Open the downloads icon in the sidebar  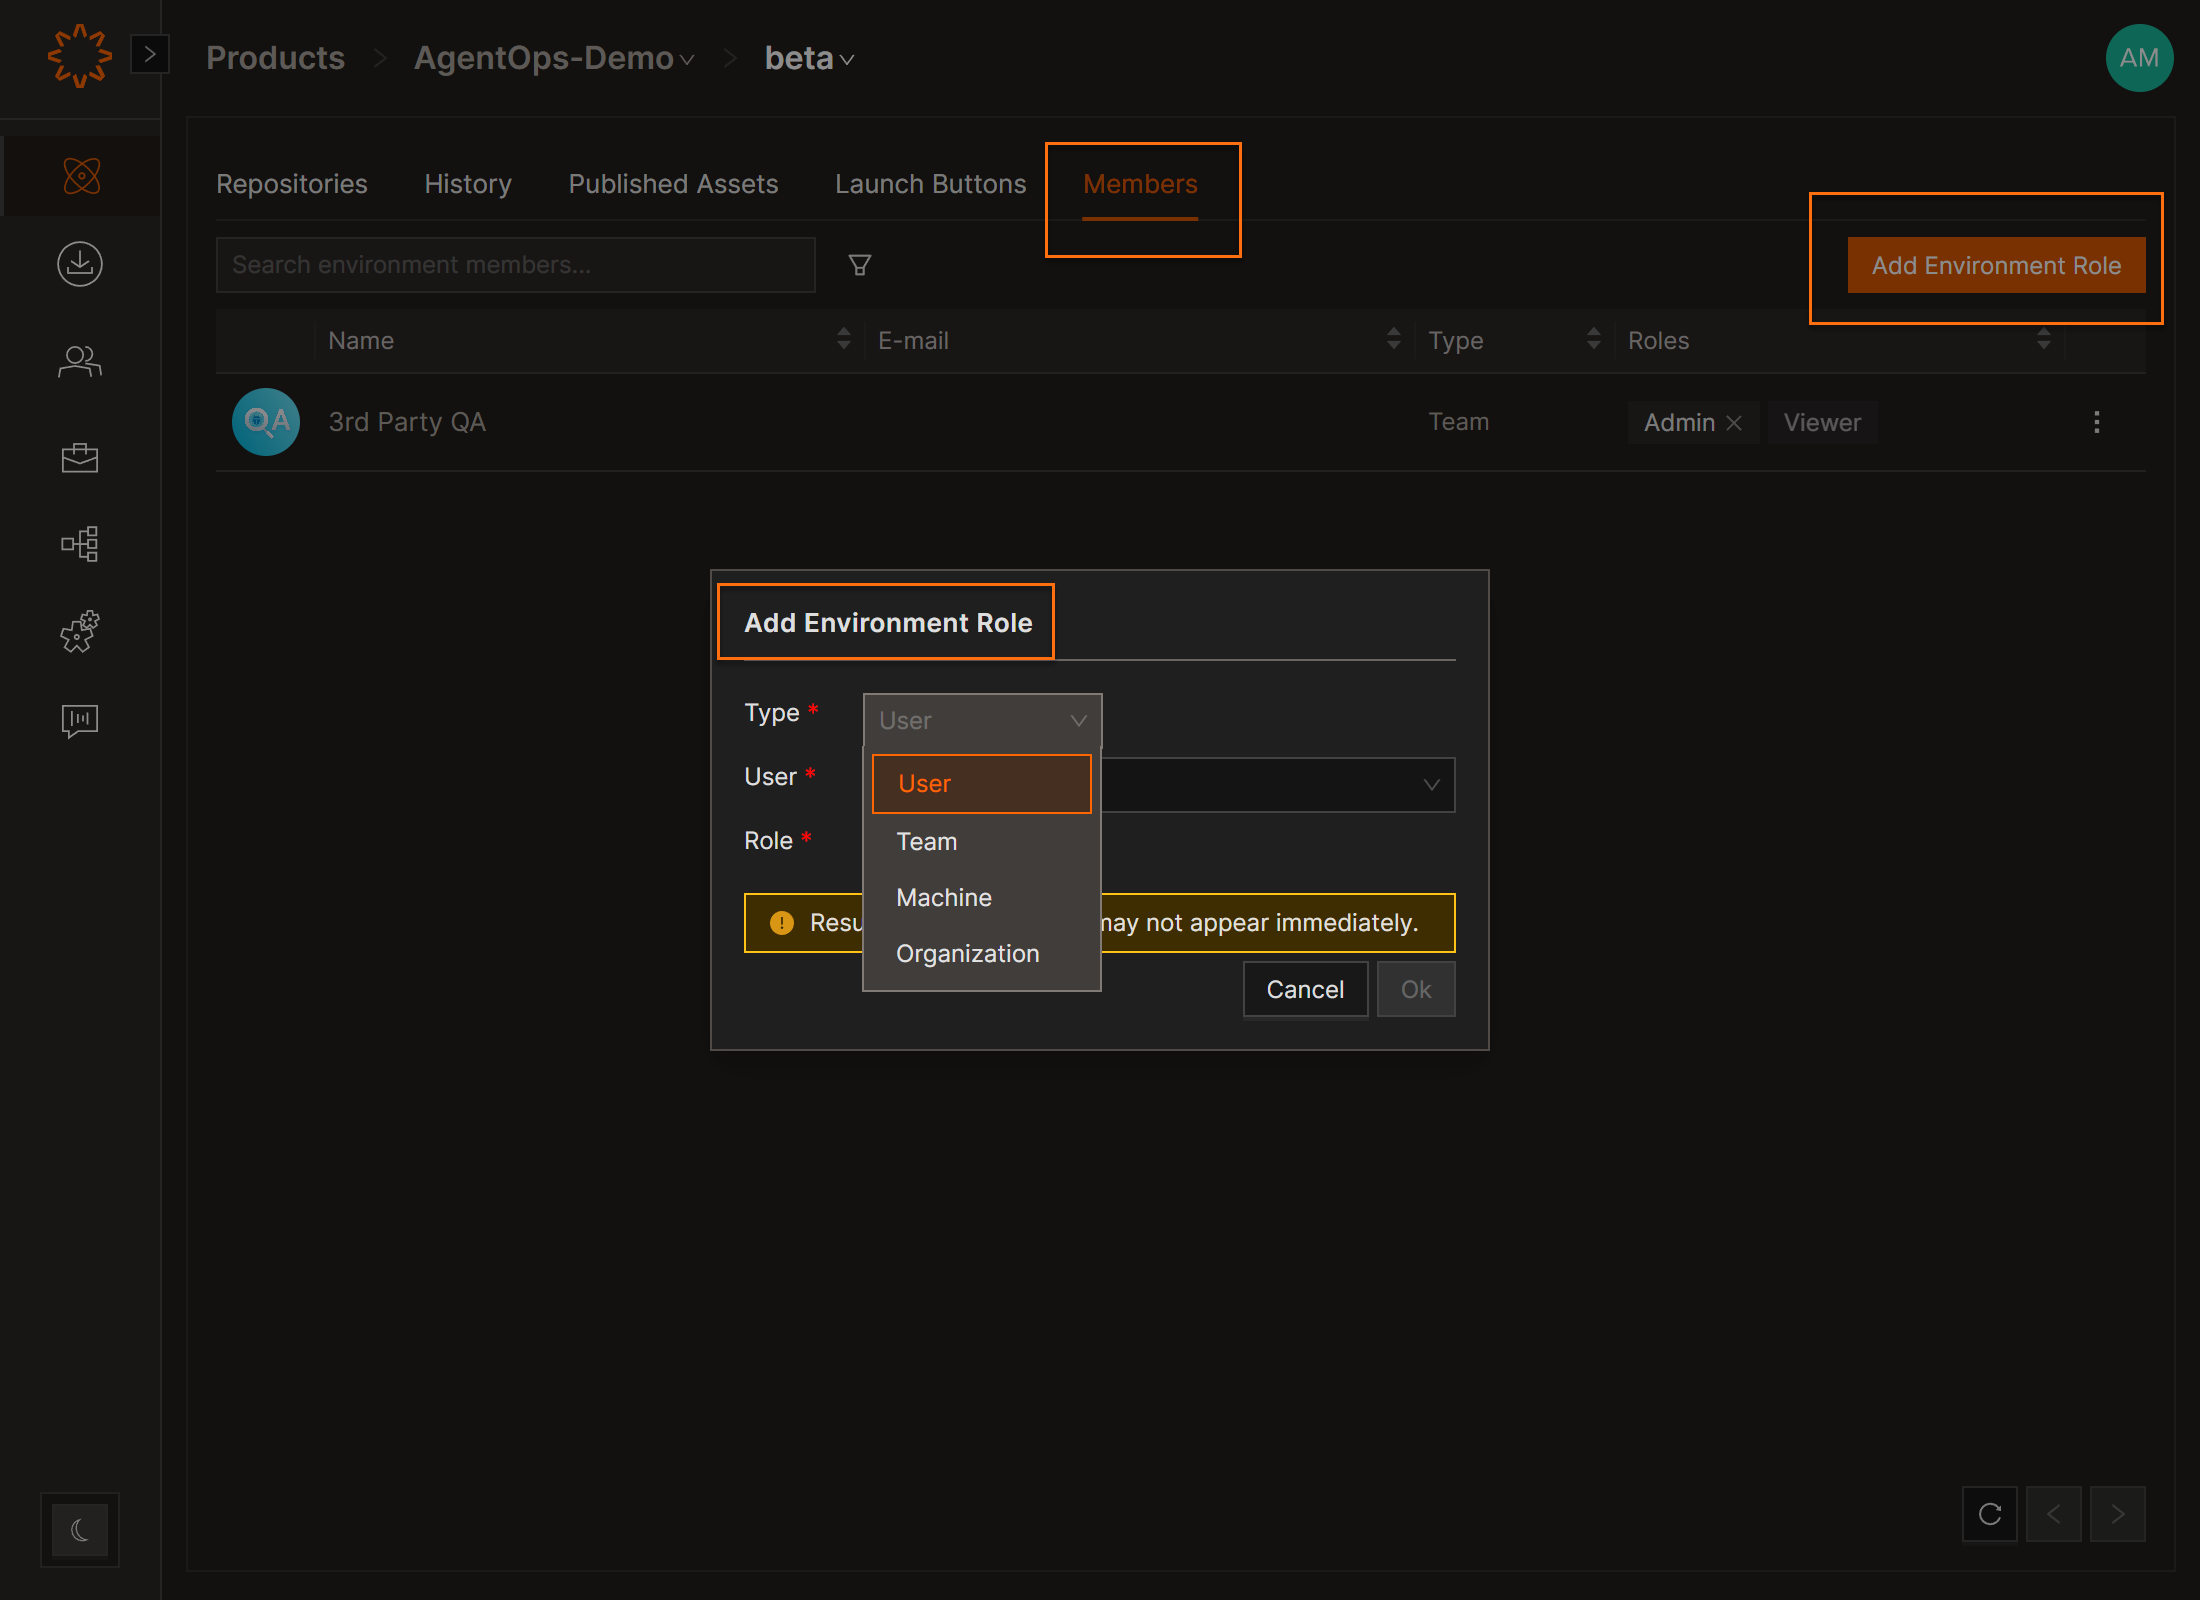tap(80, 264)
